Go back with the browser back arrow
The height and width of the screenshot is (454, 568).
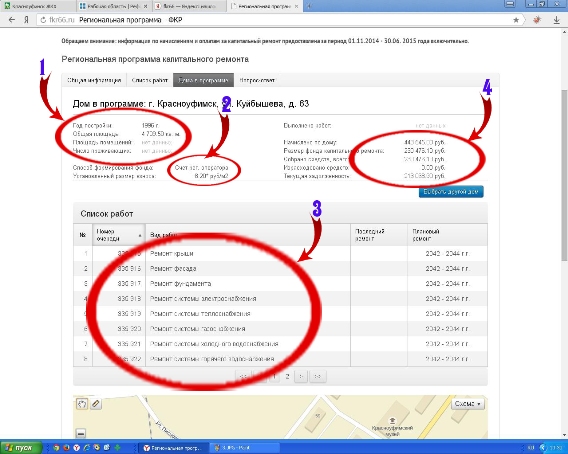click(x=12, y=20)
